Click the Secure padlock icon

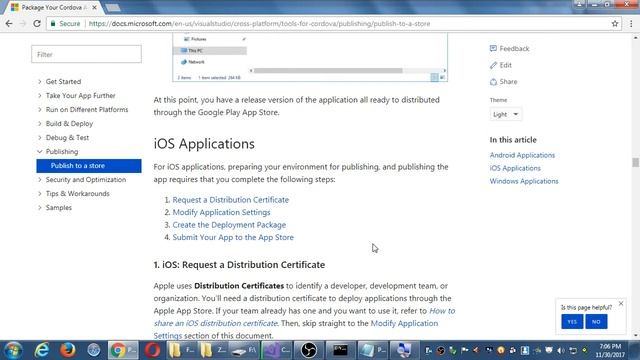(53, 24)
